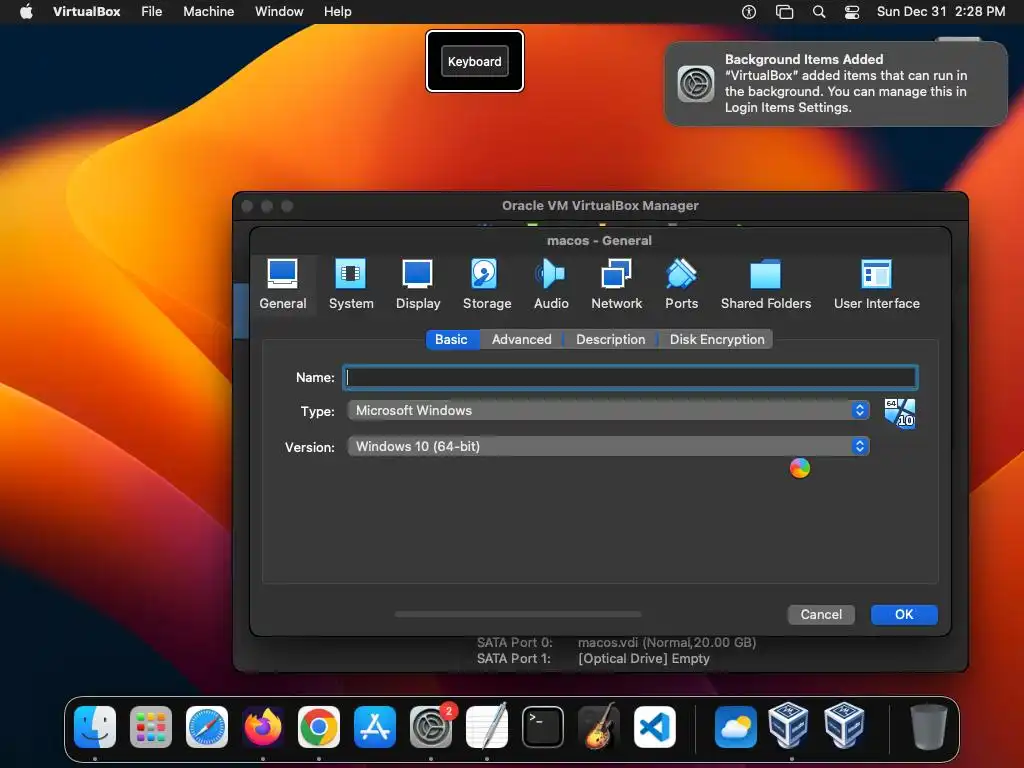Open the System settings section
The image size is (1024, 768).
pos(351,285)
